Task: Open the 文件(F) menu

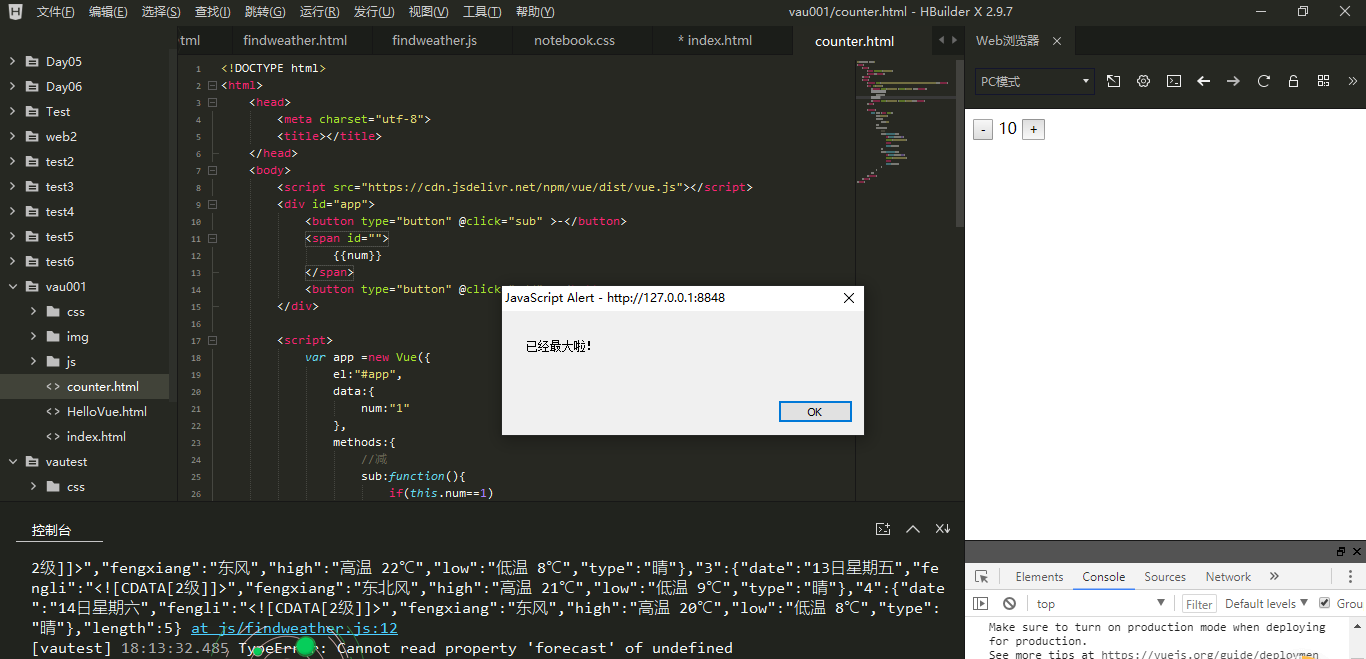Action: coord(55,11)
